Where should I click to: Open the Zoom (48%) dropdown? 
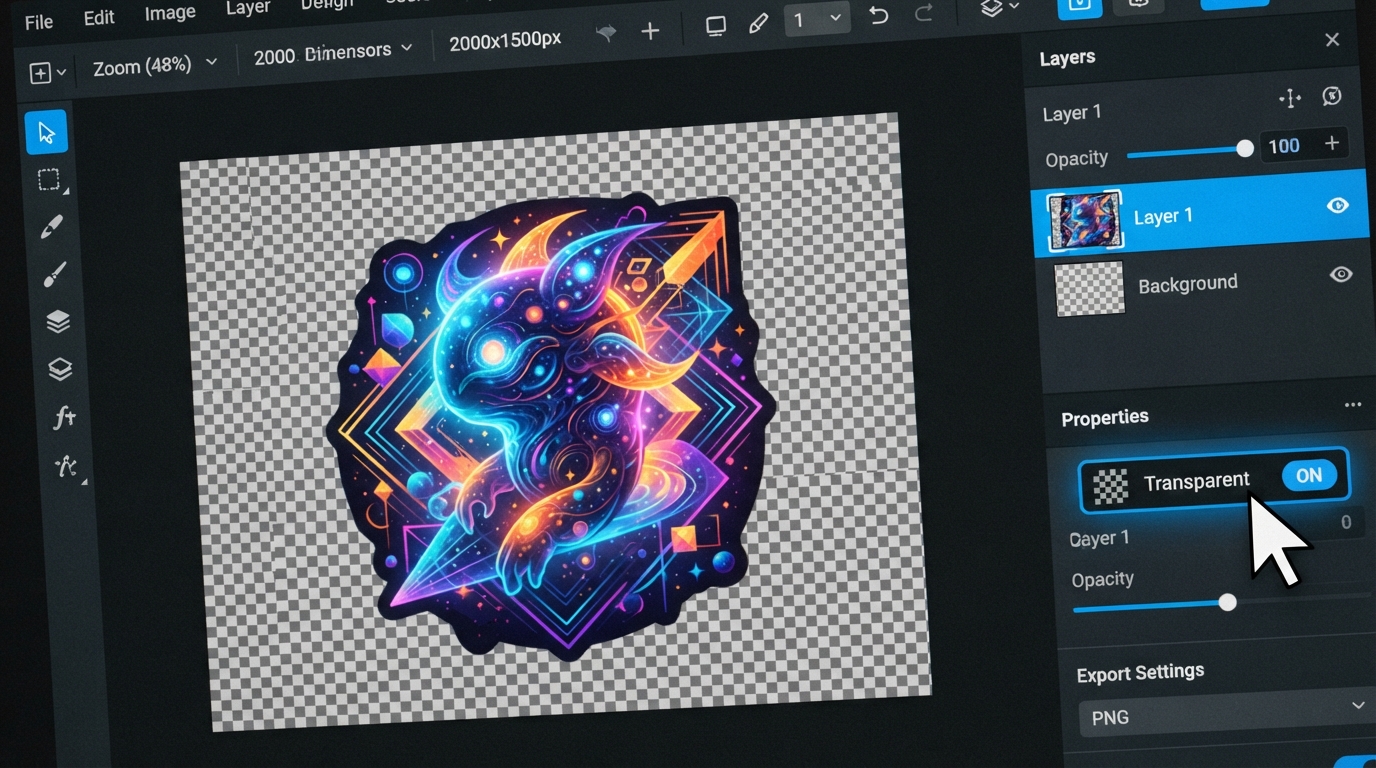click(x=154, y=65)
